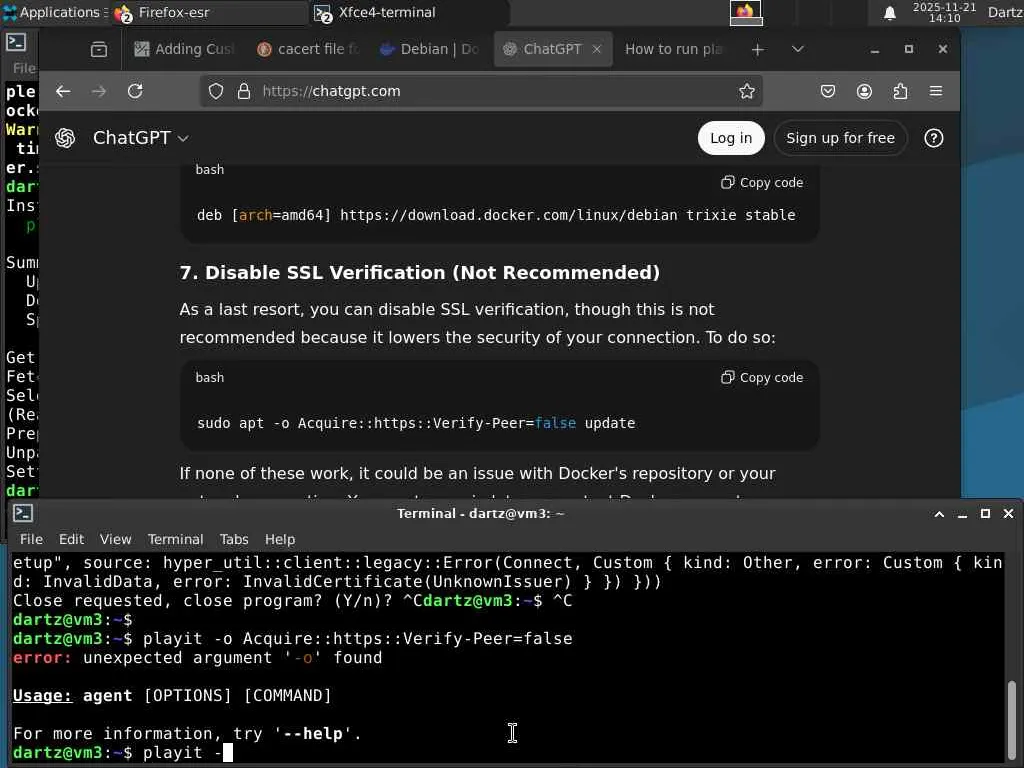Switch to the Firefox-esr taskbar entry
This screenshot has width=1024, height=768.
[x=209, y=12]
